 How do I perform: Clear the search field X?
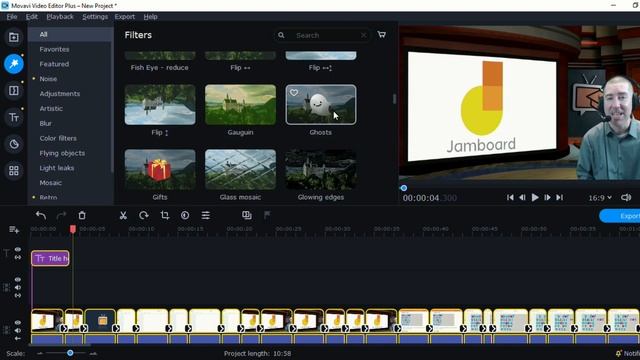pos(364,36)
